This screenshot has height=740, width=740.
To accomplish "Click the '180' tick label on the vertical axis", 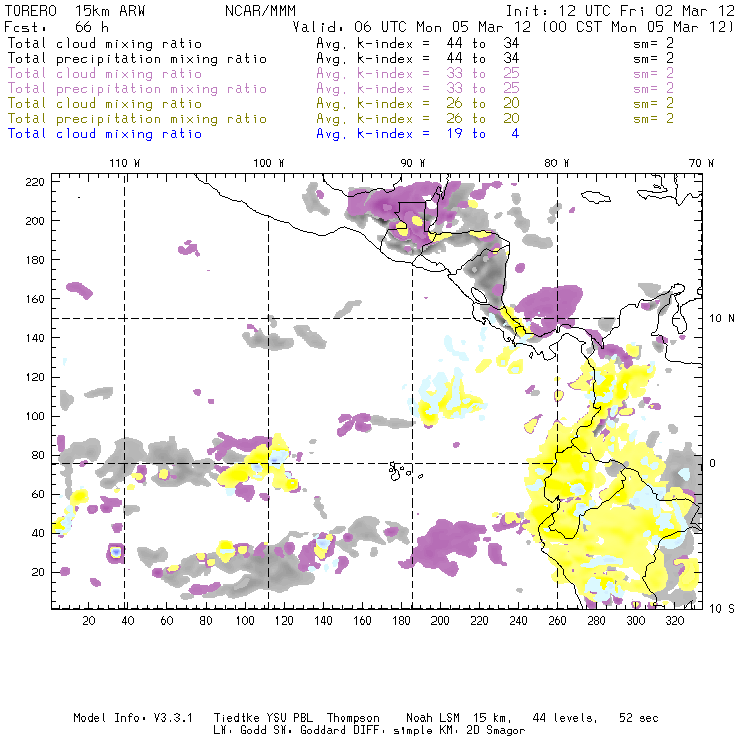I will [35, 260].
